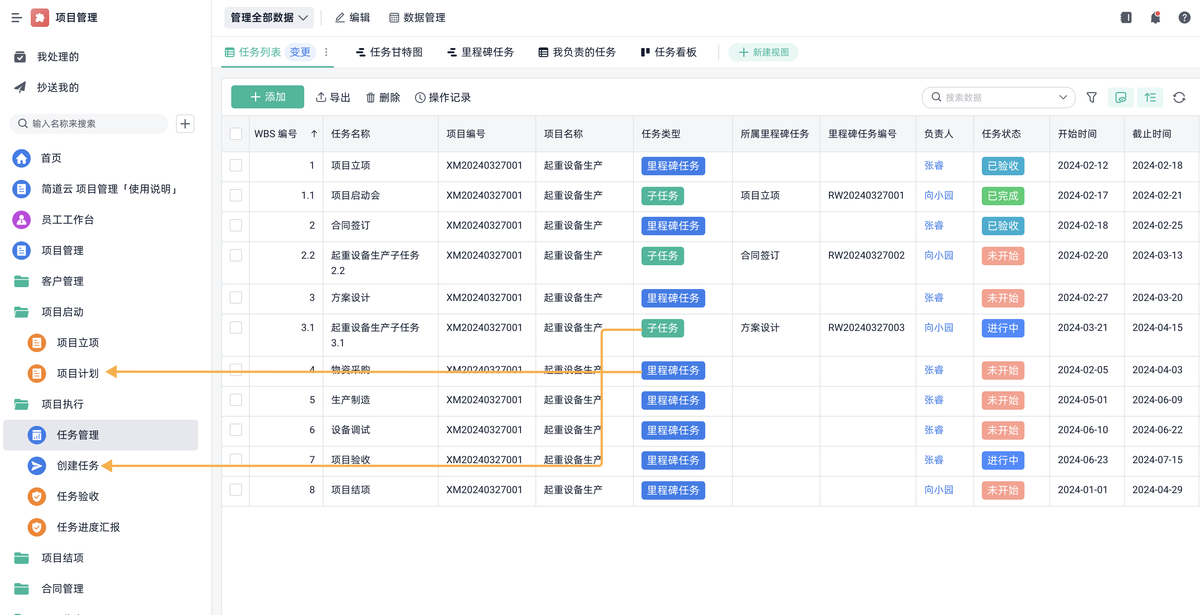
Task: Click the 导出 export button
Action: click(x=334, y=97)
